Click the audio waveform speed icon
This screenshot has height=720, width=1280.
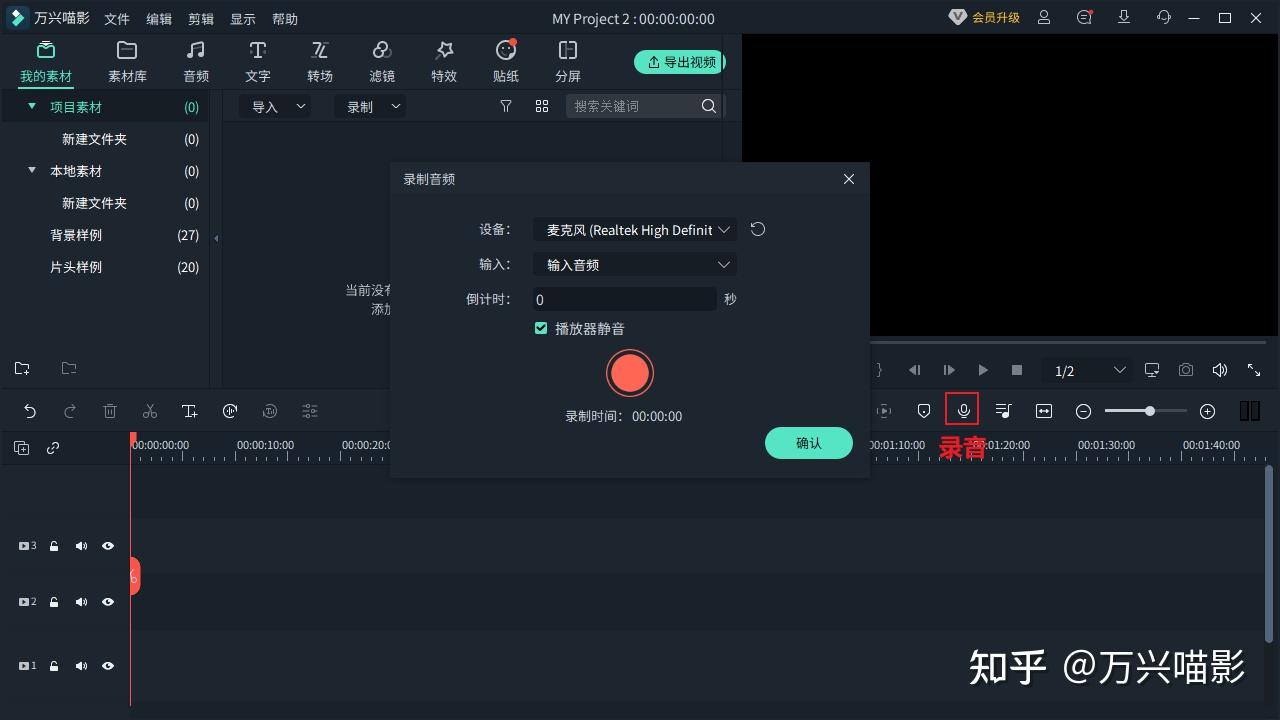(x=230, y=411)
